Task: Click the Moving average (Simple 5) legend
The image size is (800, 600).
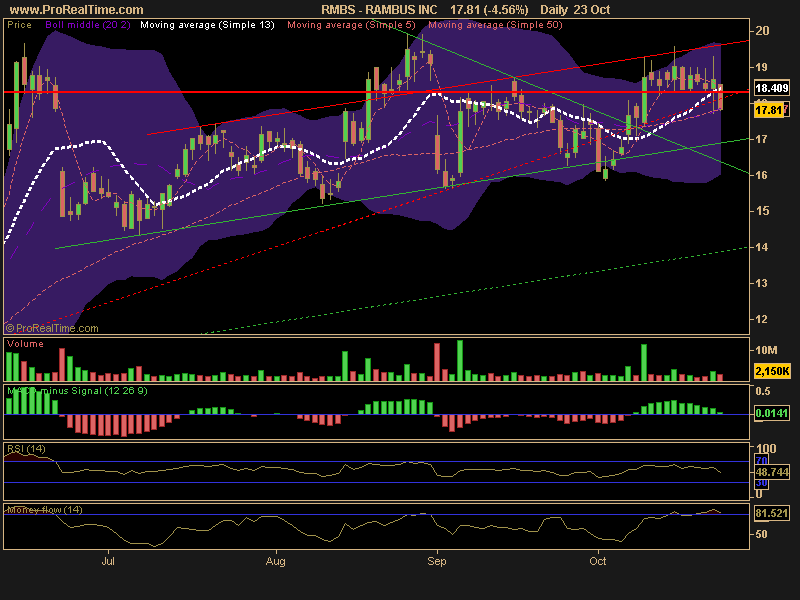Action: tap(352, 25)
